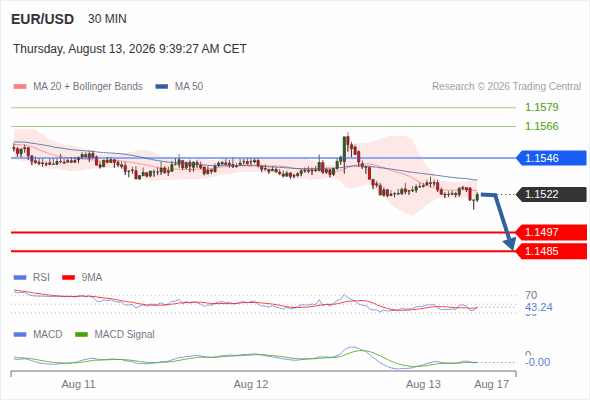Click the MA 50 legend color swatch
Viewport: 590px width, 400px height.
162,87
